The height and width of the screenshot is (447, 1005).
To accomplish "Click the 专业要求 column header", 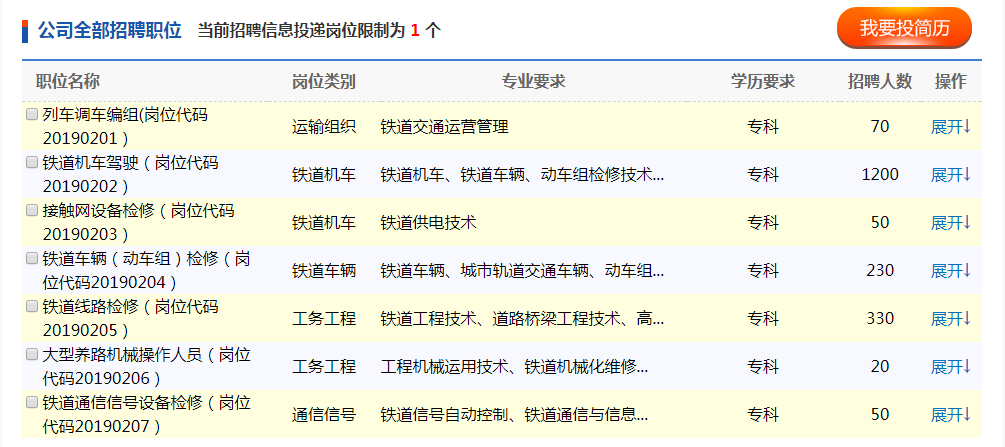I will (x=533, y=82).
